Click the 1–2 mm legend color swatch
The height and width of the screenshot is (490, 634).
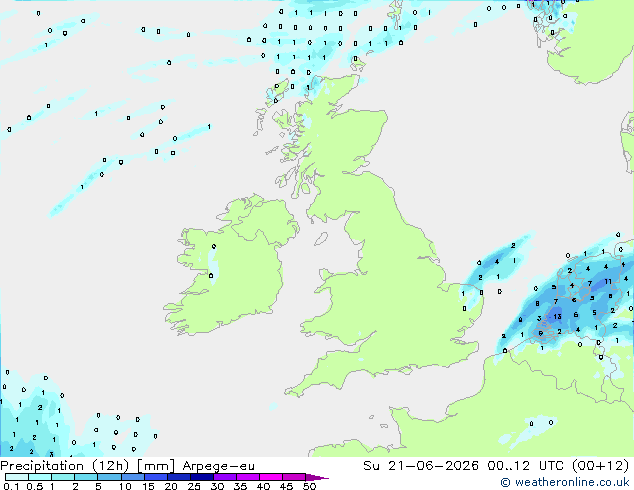(63, 477)
